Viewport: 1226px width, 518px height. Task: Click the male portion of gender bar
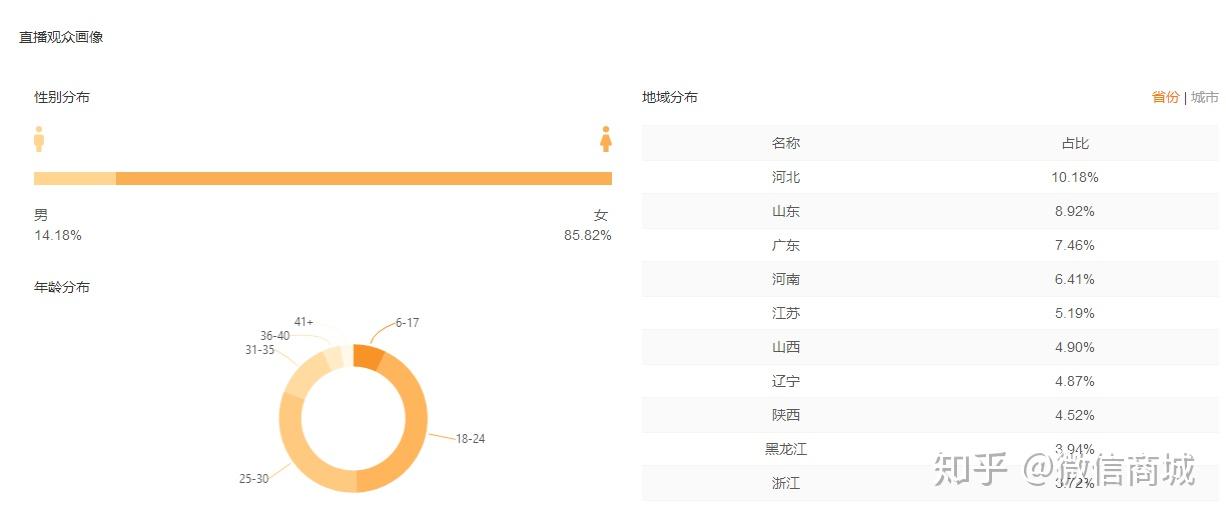tap(75, 178)
